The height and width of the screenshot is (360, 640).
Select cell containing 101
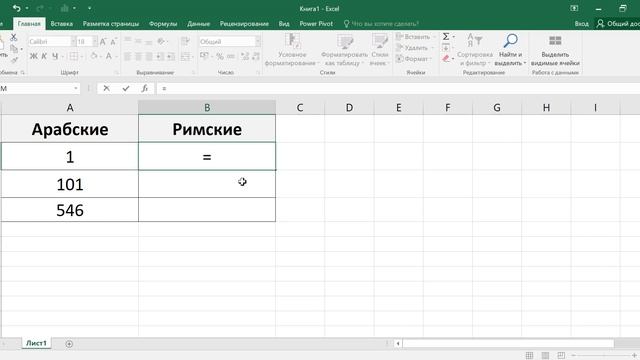coord(70,184)
